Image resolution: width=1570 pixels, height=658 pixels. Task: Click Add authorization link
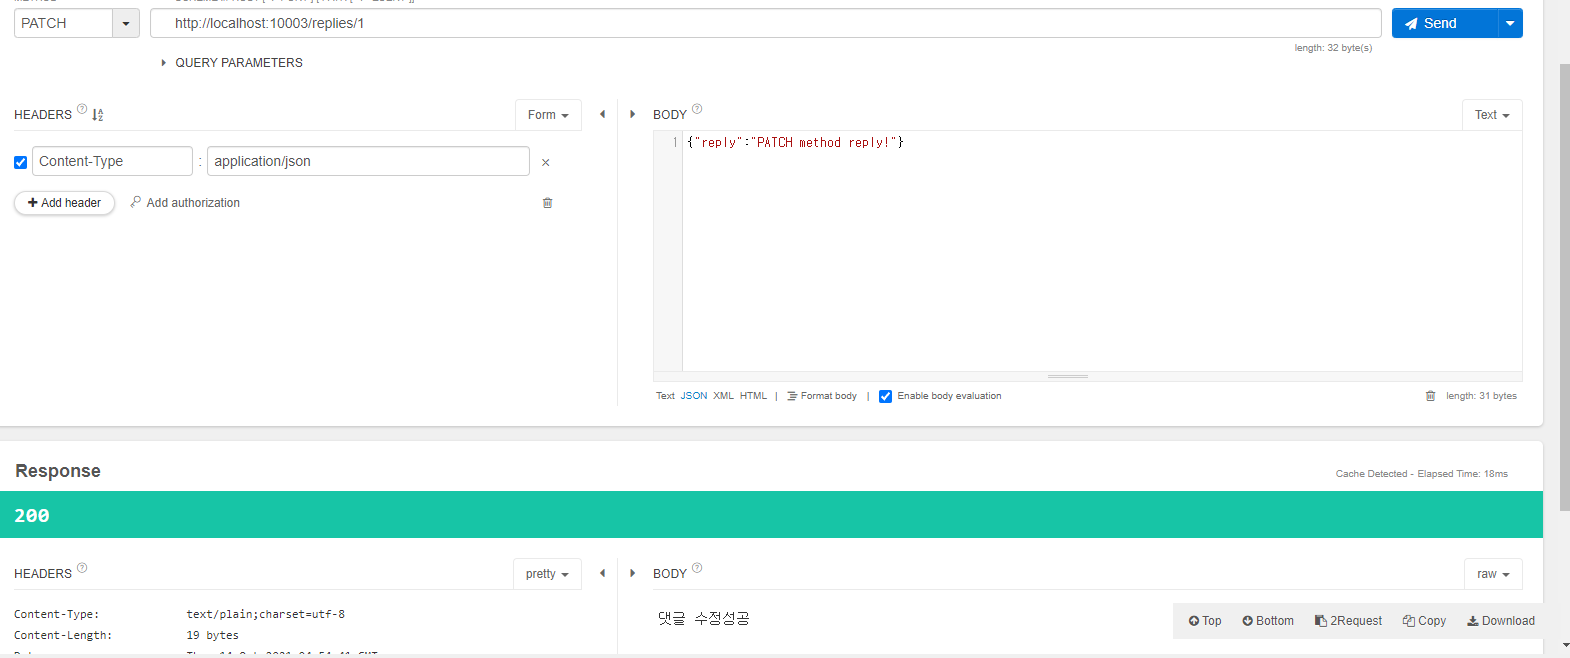pos(185,203)
